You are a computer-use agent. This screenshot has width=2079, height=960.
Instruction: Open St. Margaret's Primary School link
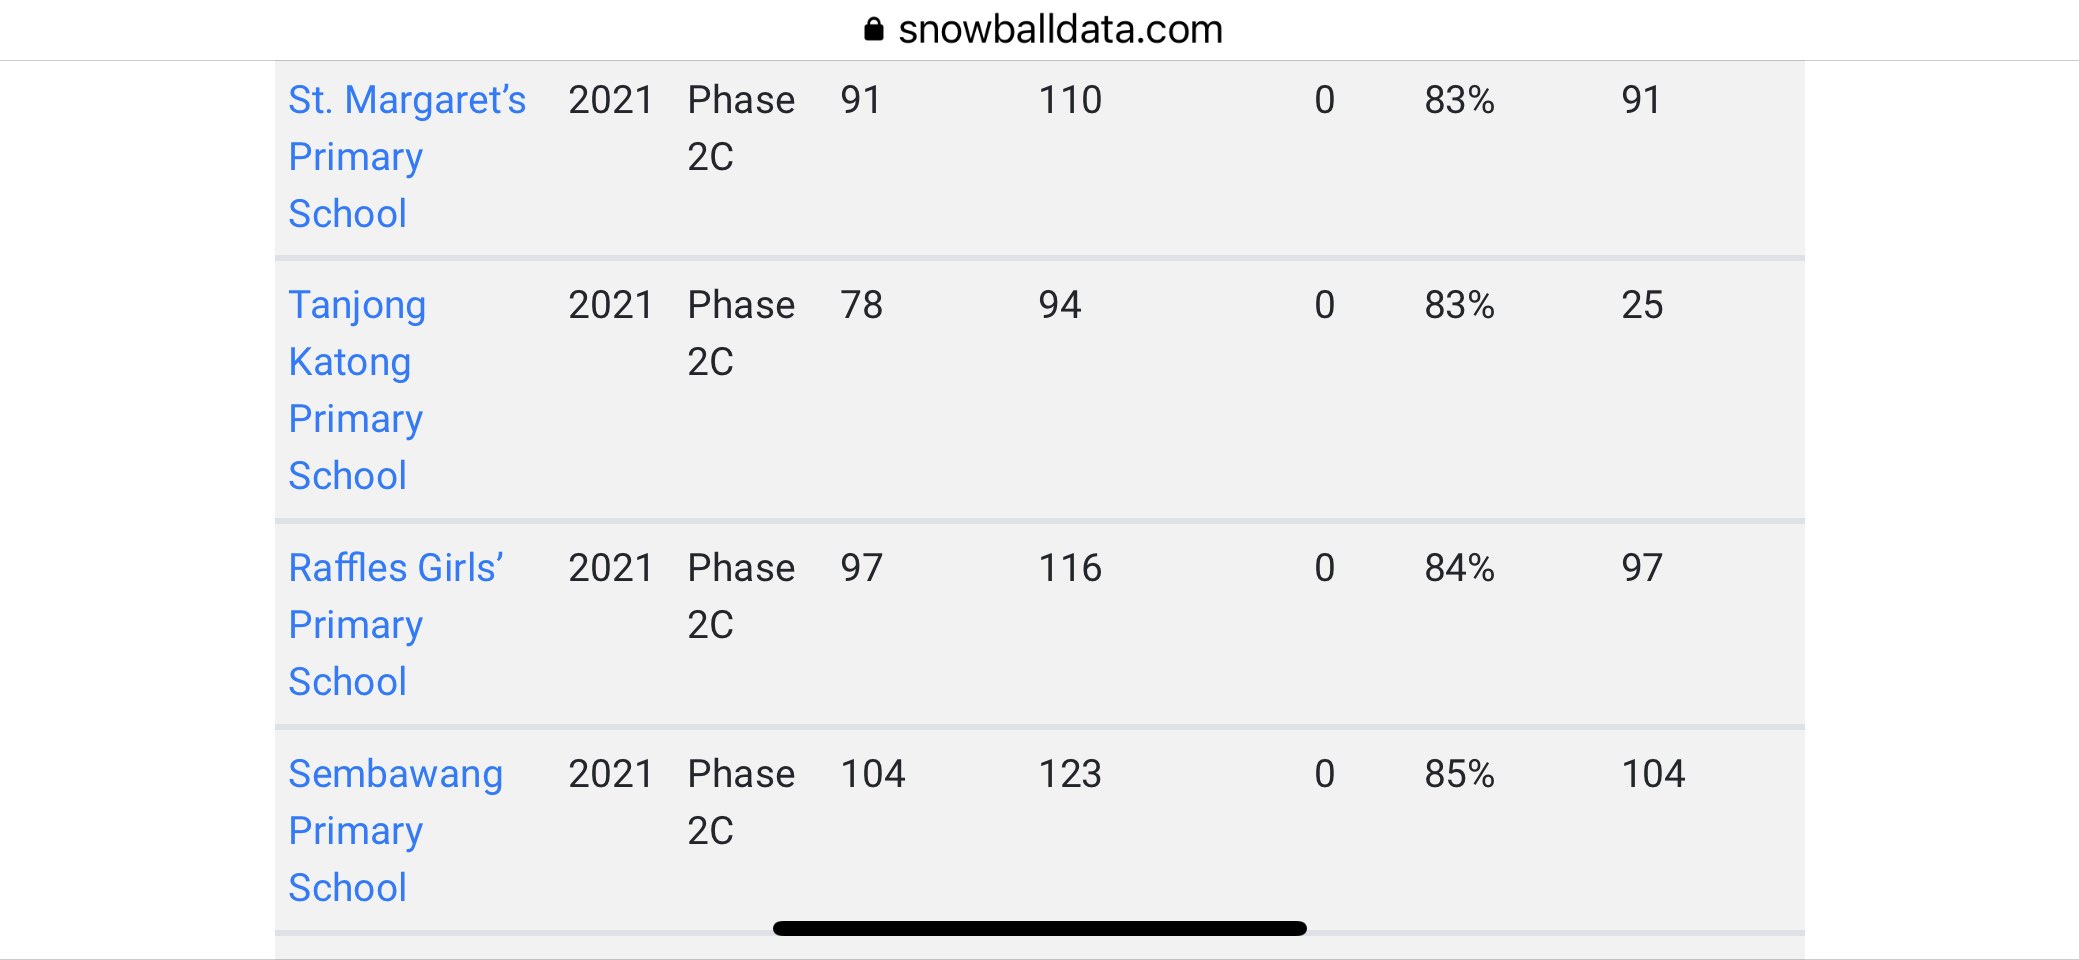point(407,157)
